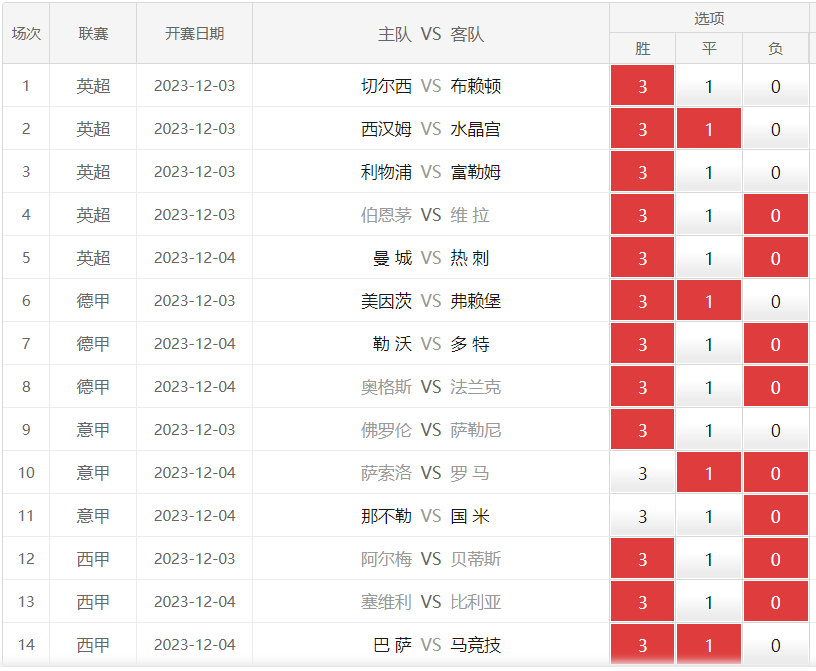The image size is (816, 671).
Task: Toggle loss option 0 for 萨索洛 VS 罗马
Action: (x=775, y=473)
